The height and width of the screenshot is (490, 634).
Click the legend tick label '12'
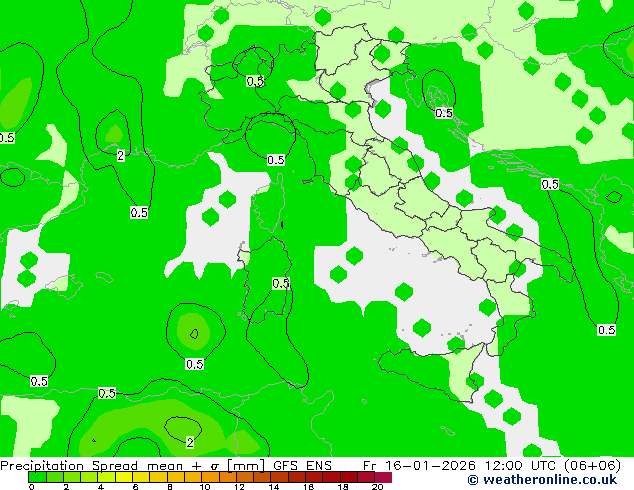click(239, 487)
